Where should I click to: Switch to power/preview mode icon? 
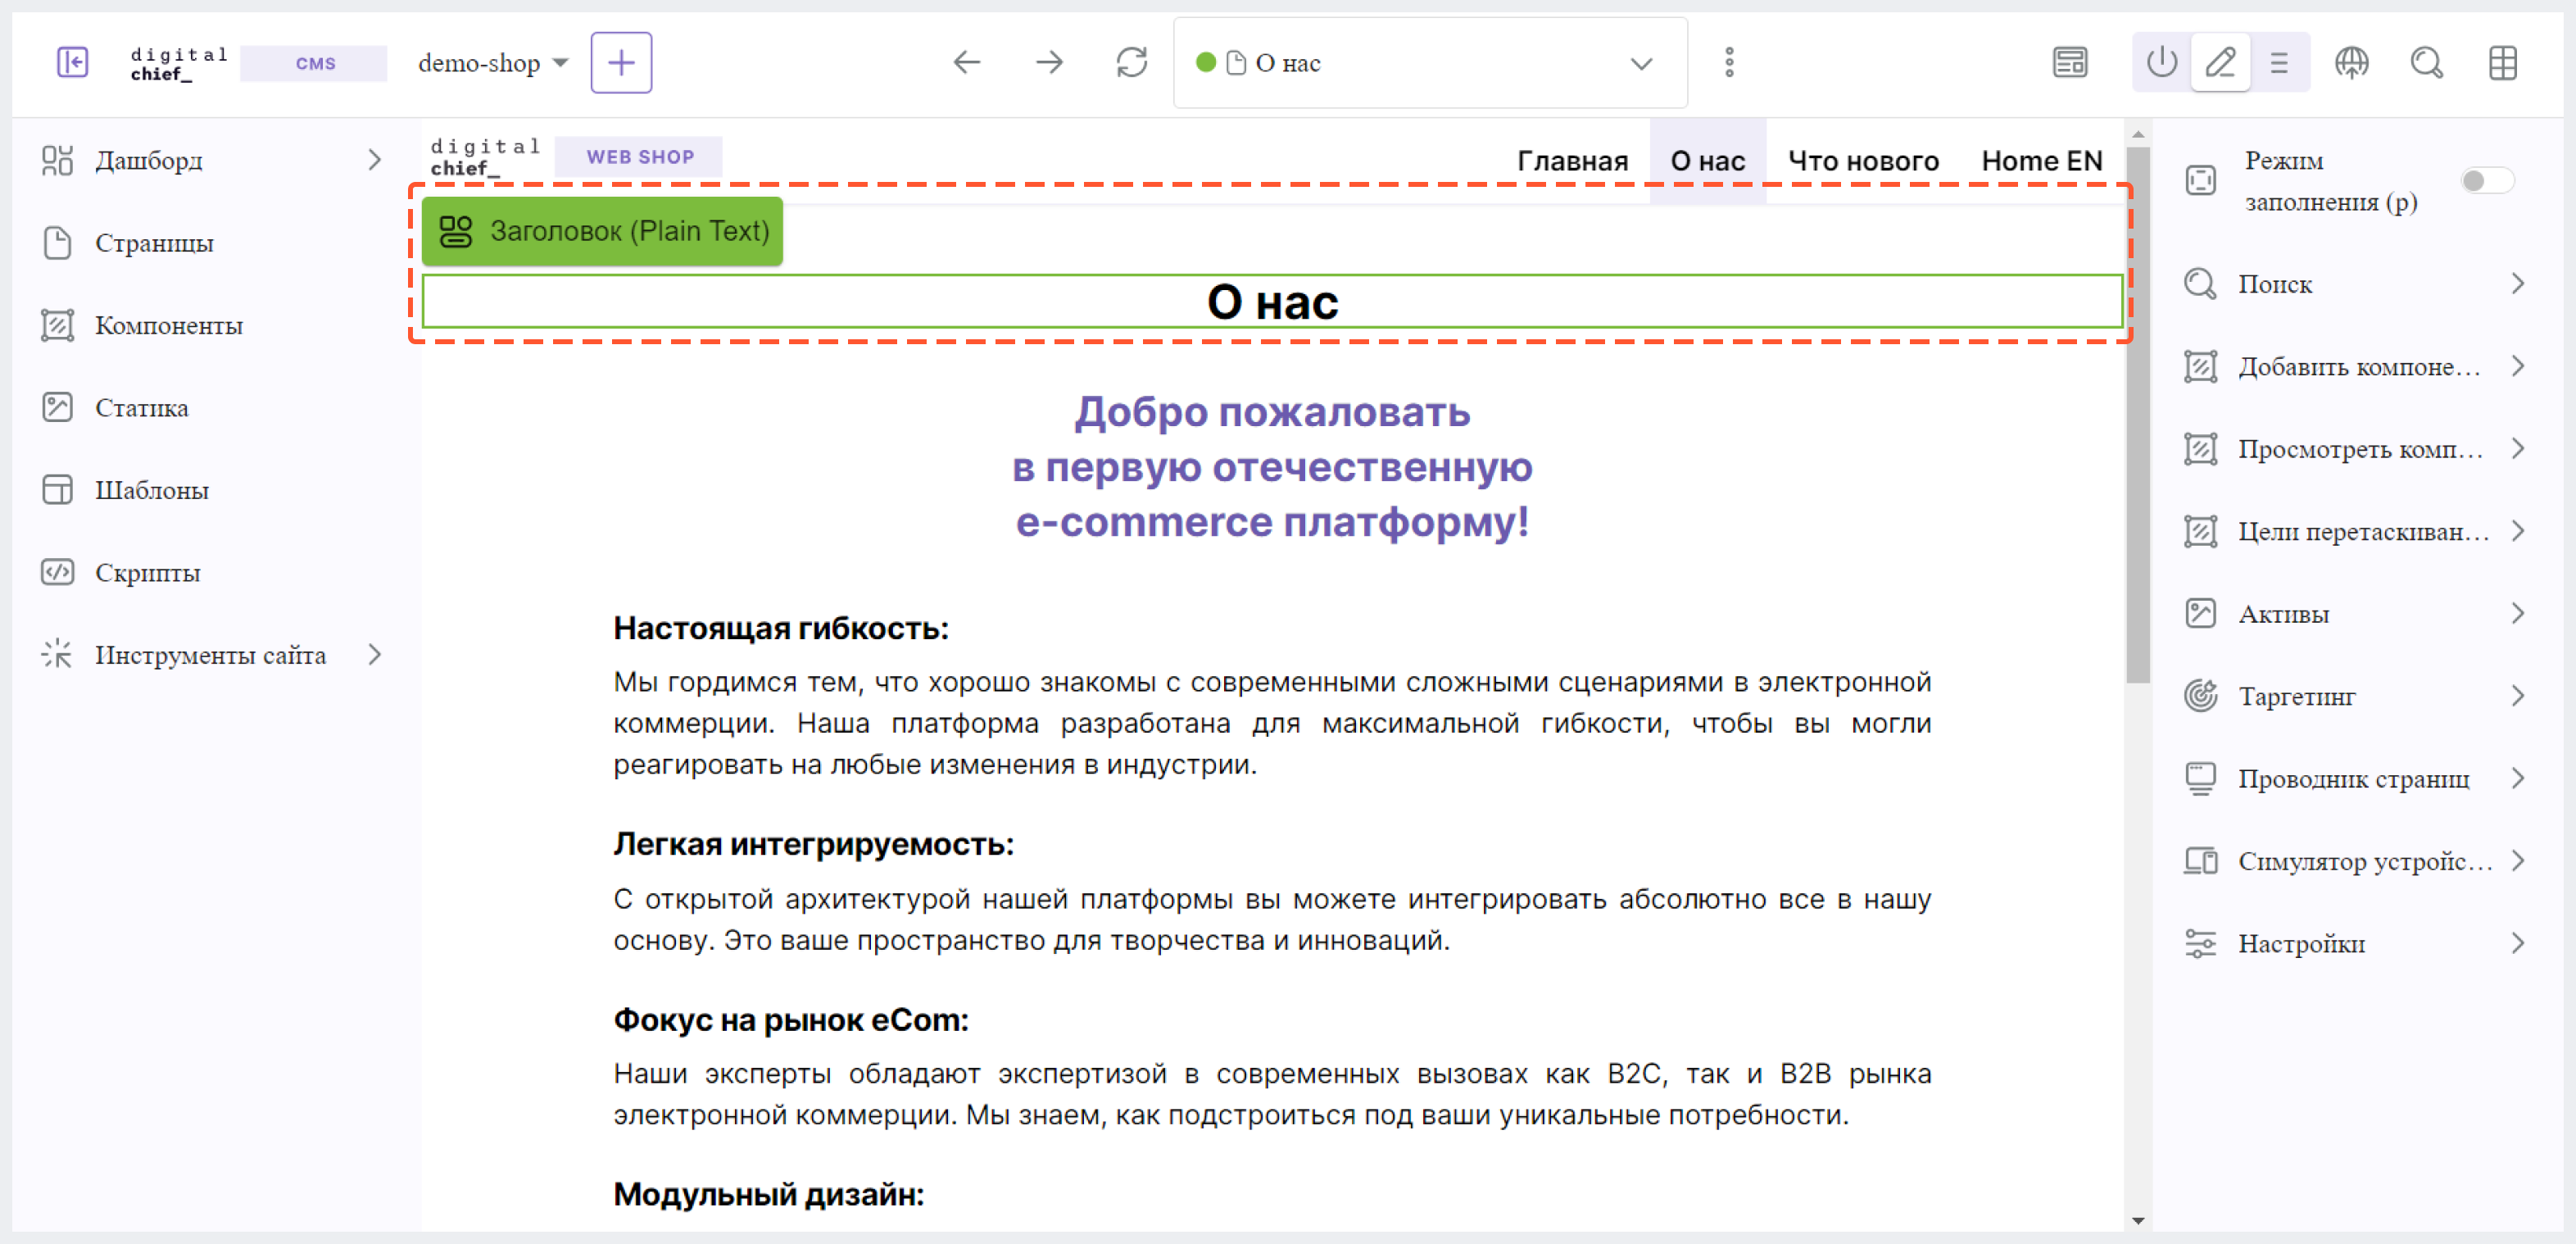(2161, 62)
